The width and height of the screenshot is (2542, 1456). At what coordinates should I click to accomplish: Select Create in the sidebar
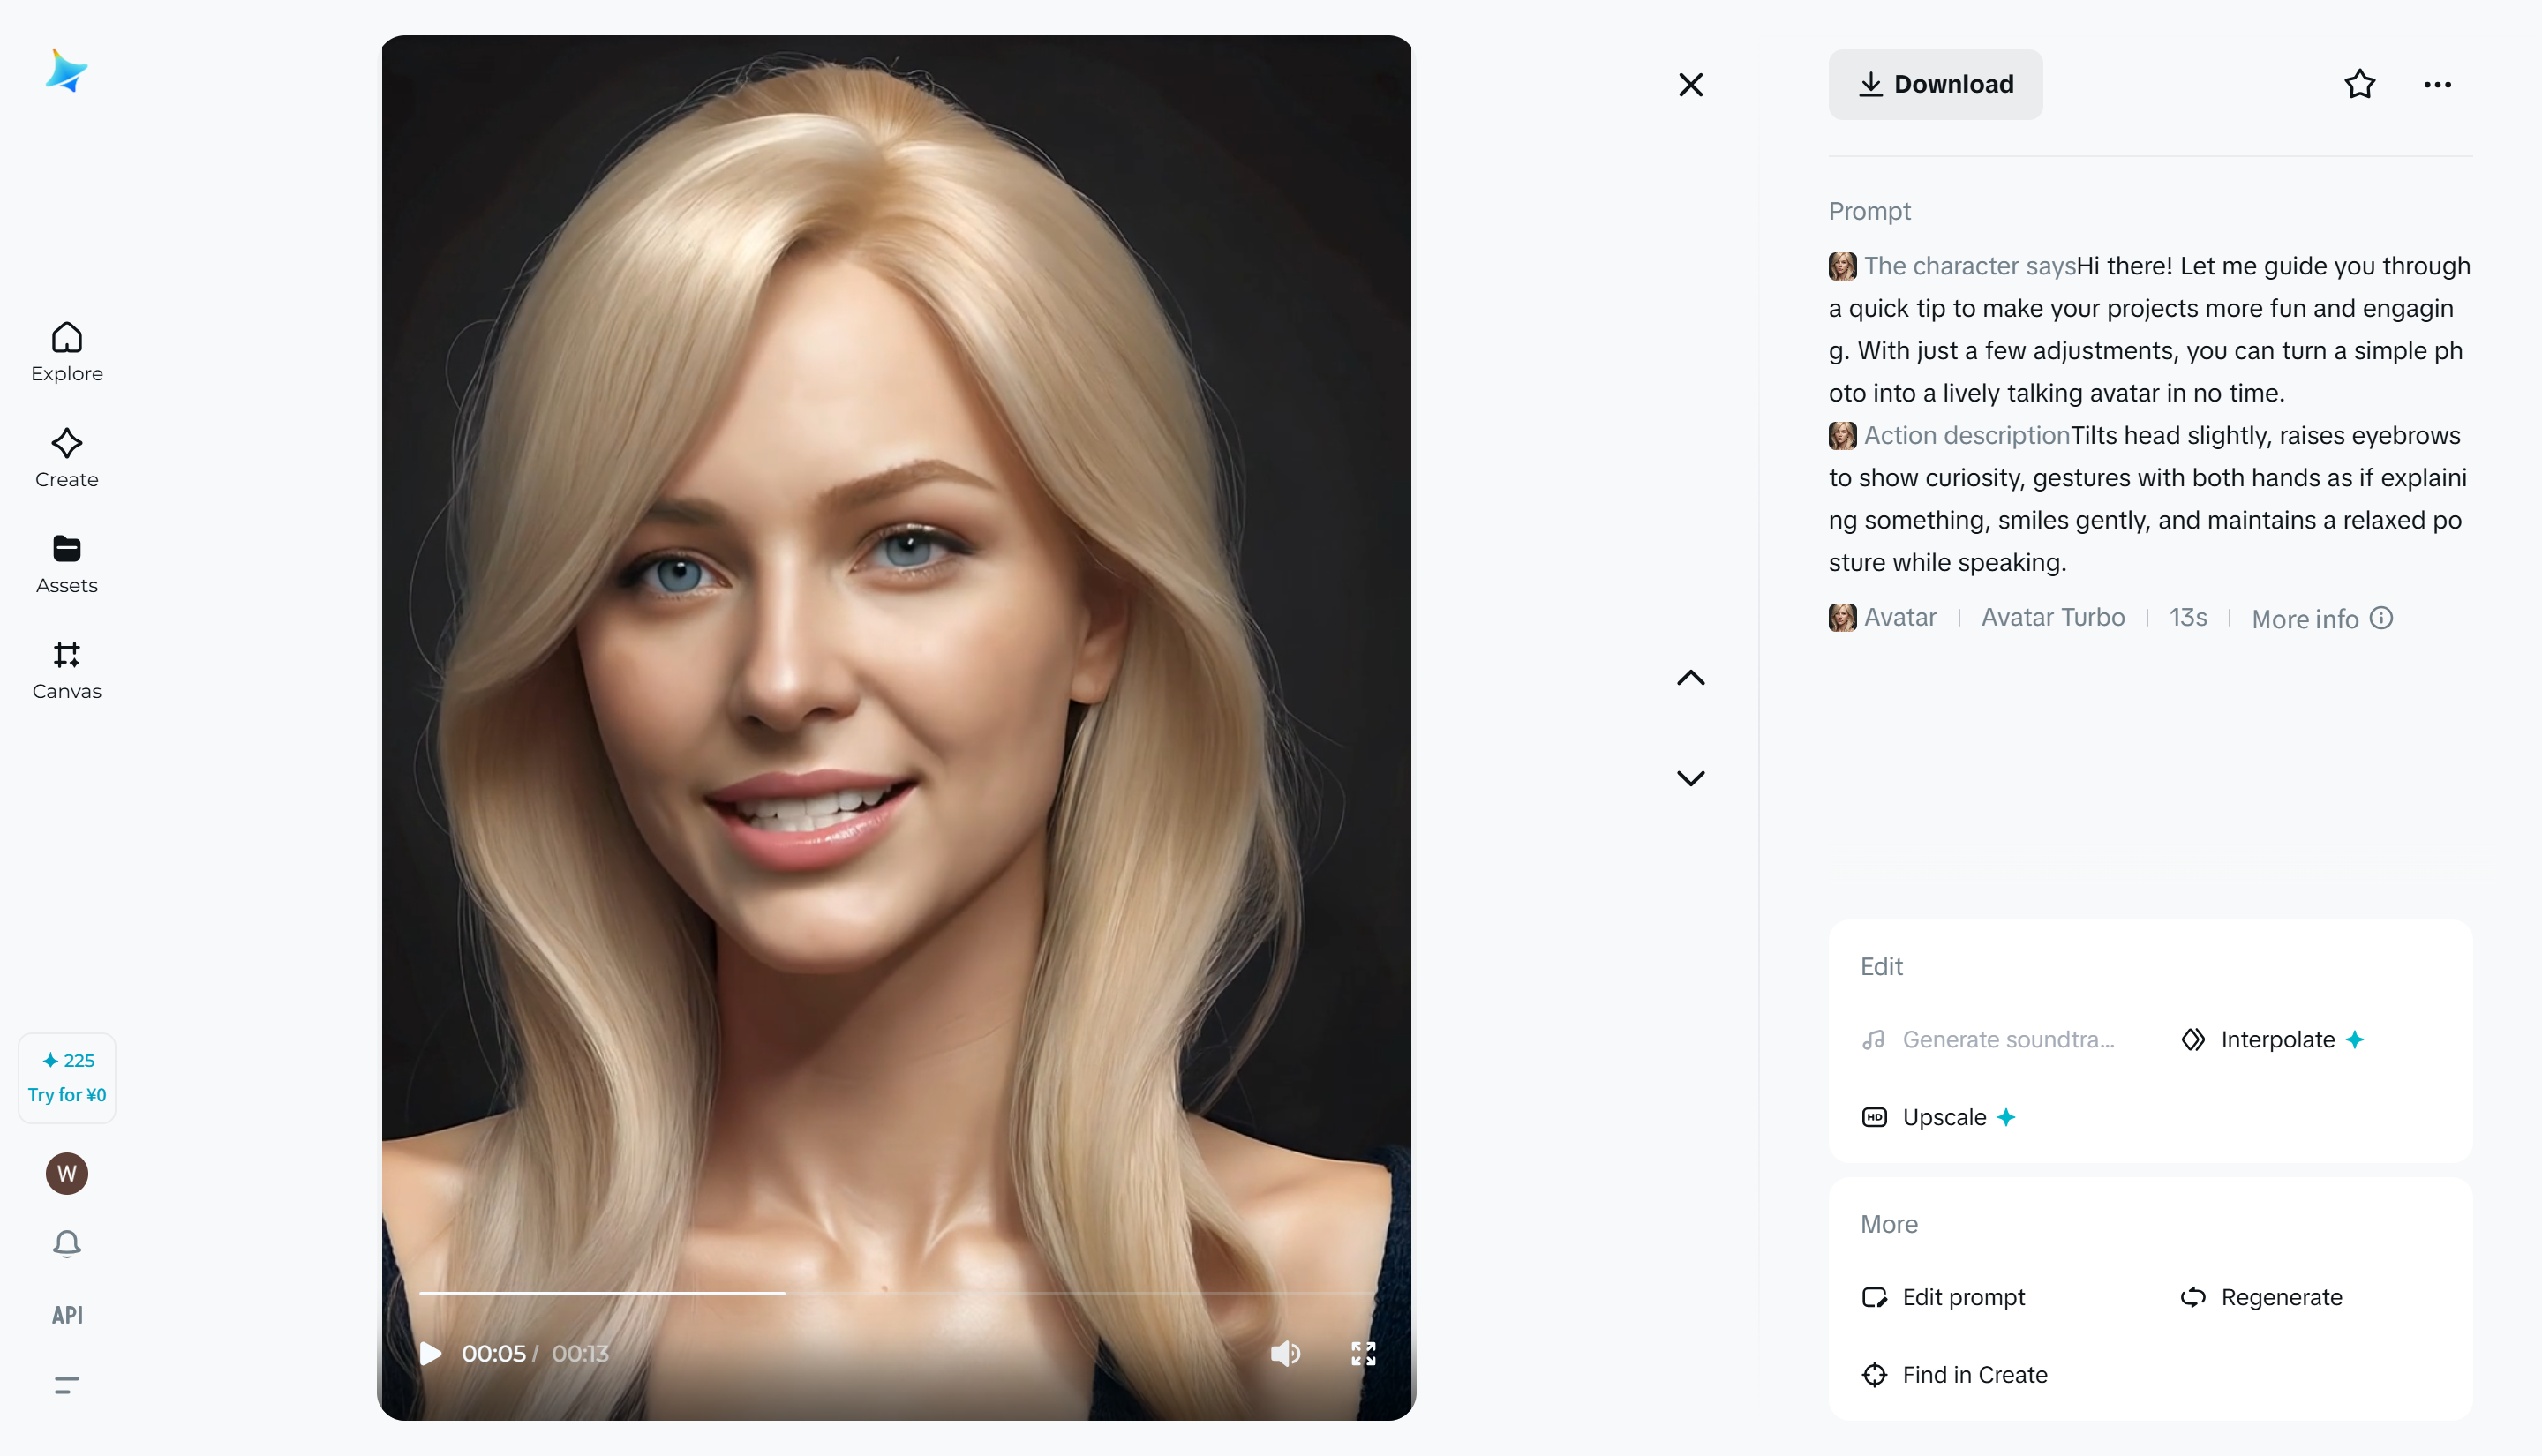(66, 458)
